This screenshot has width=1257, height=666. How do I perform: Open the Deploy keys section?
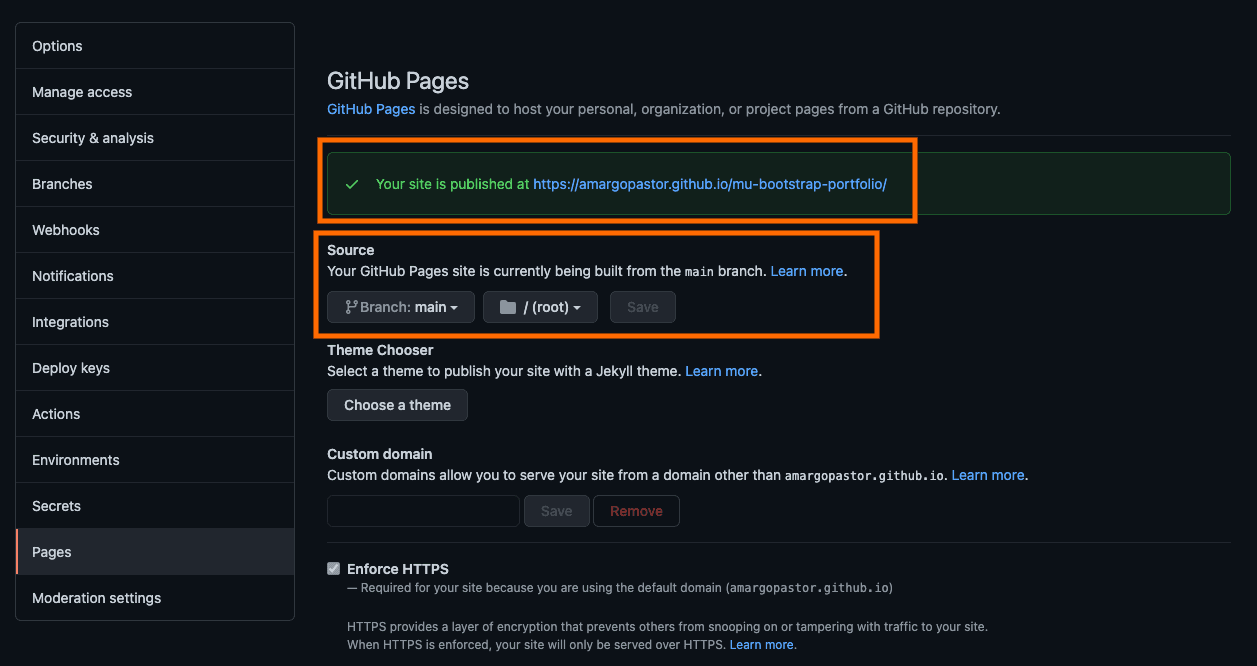pos(156,368)
